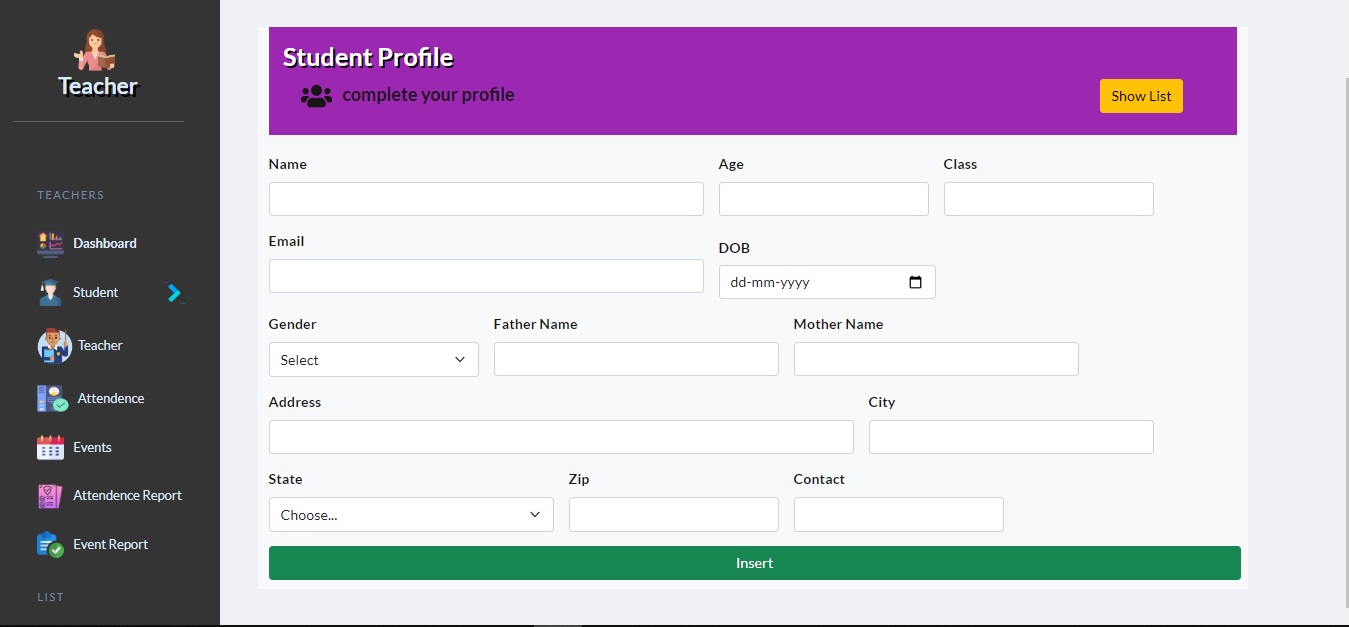Click the people icon beside complete your profile
Viewport: 1349px width, 627px height.
click(x=315, y=94)
